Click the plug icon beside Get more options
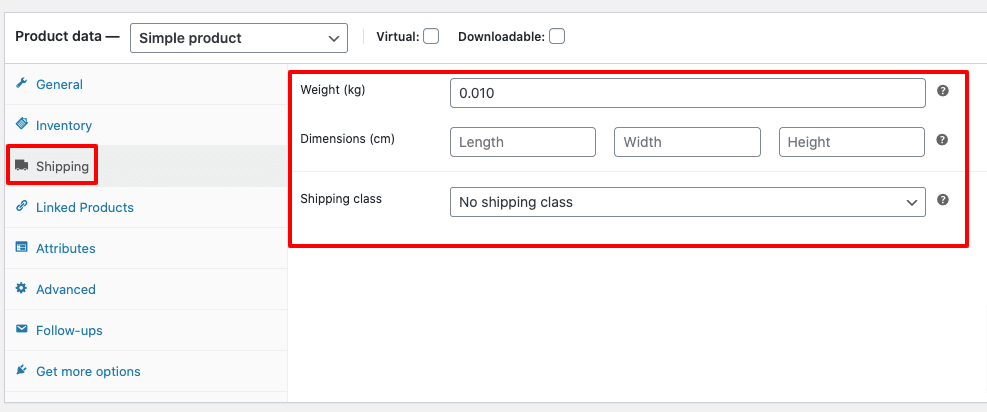 click(21, 371)
